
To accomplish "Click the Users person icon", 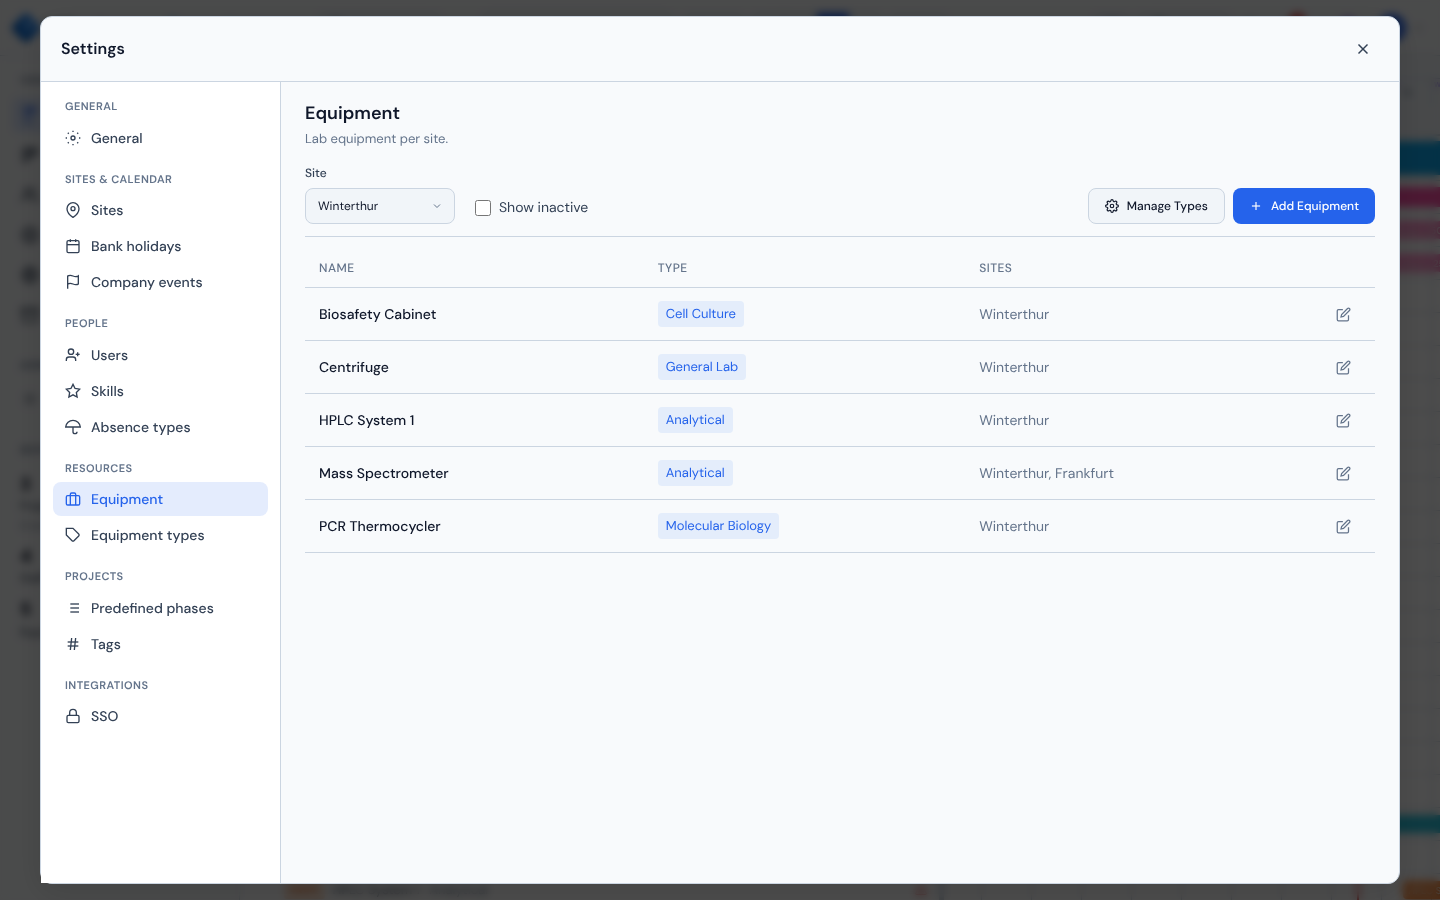I will (x=73, y=355).
